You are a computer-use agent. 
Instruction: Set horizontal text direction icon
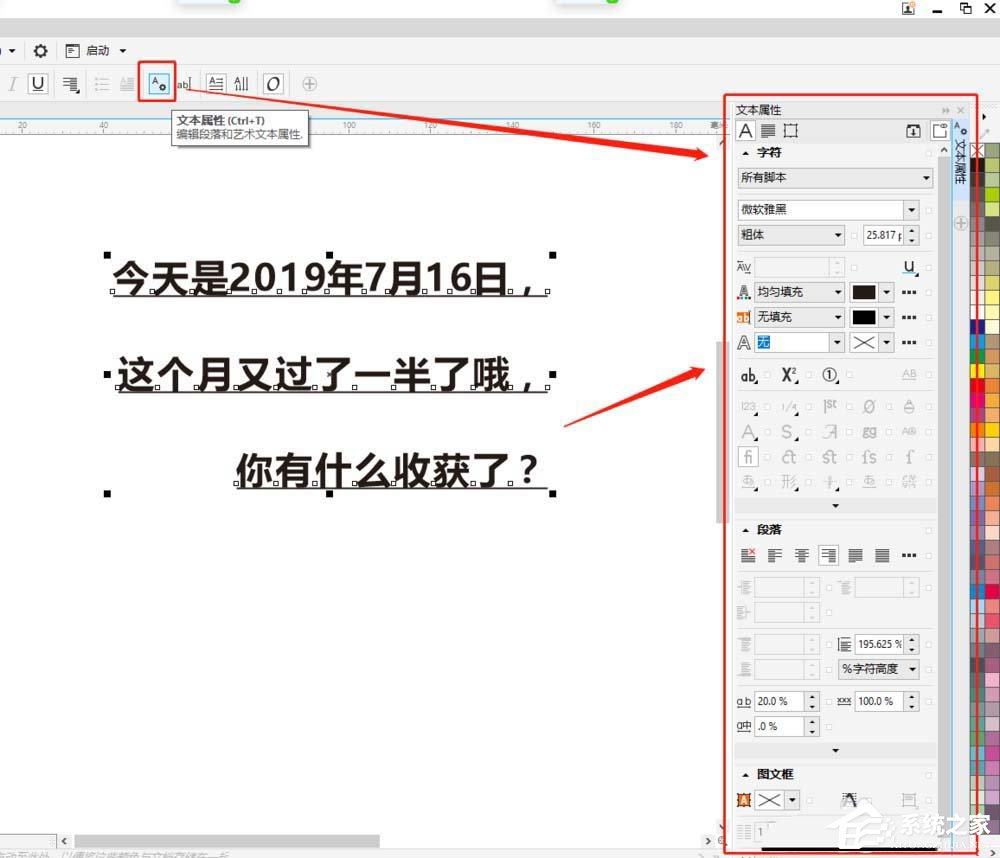pyautogui.click(x=215, y=84)
